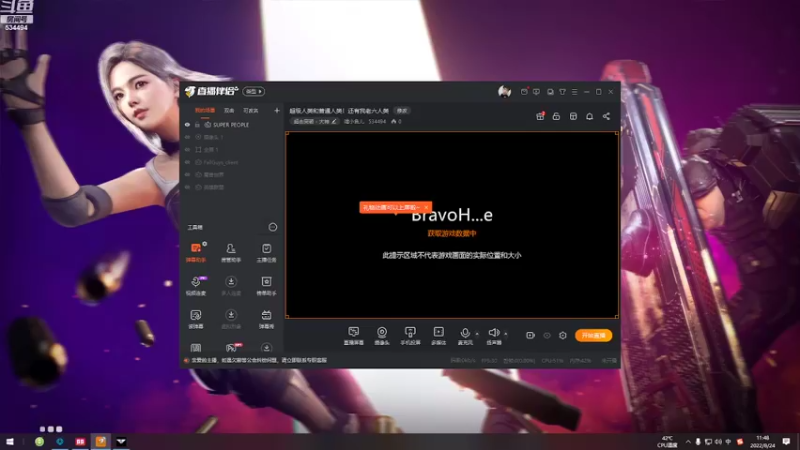Click the notice message in status bar
This screenshot has width=800, height=450.
259,360
